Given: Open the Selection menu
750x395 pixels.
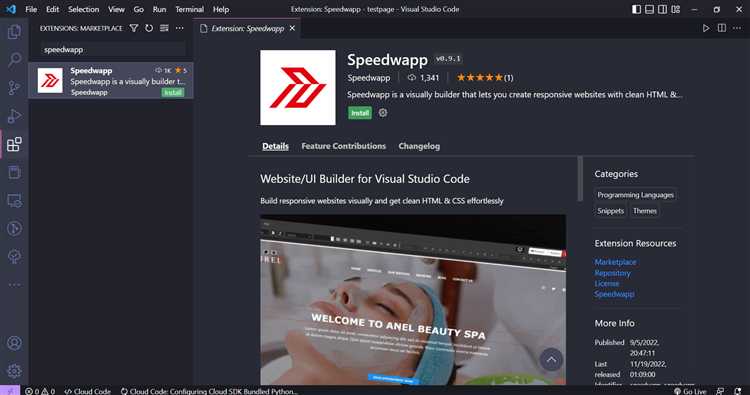Looking at the screenshot, I should click(x=83, y=9).
